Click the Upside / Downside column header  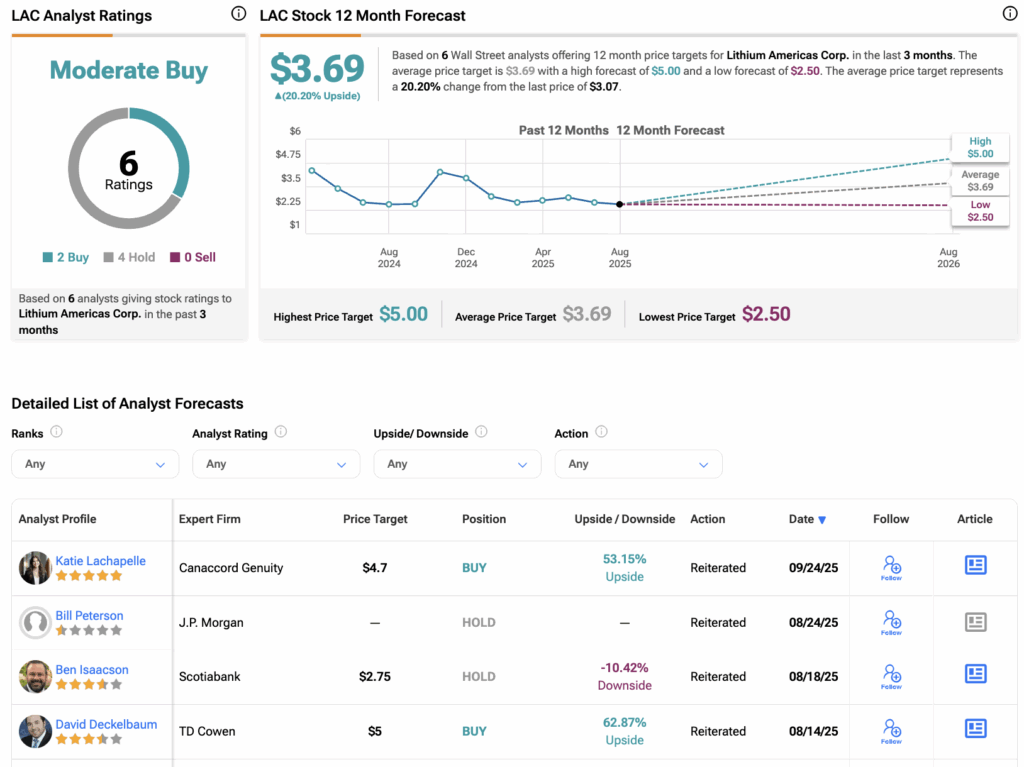click(625, 519)
